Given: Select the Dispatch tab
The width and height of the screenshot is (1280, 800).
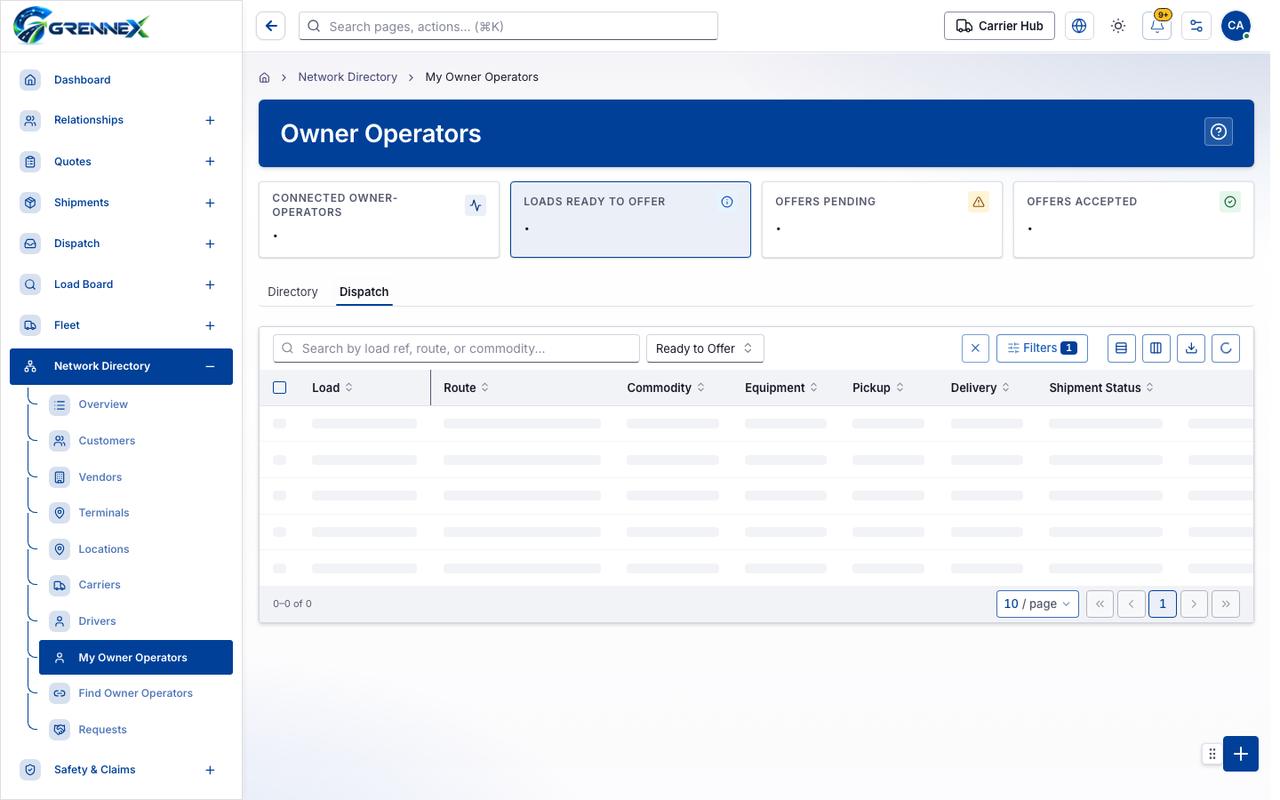Looking at the screenshot, I should pos(364,292).
